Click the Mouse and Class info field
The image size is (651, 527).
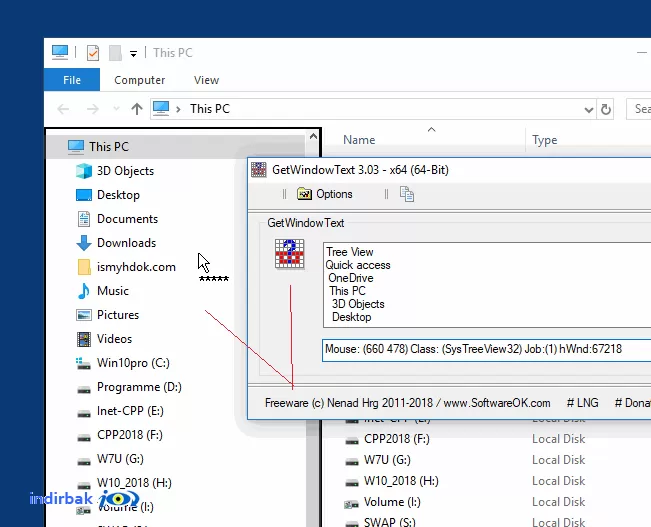[486, 350]
